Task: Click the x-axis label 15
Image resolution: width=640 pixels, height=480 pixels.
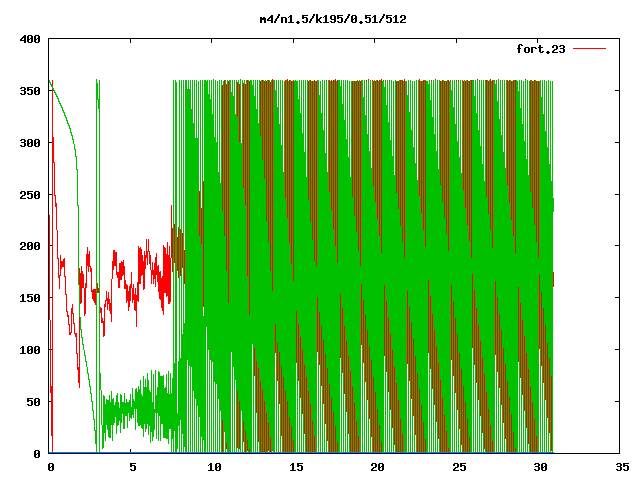Action: point(296,467)
